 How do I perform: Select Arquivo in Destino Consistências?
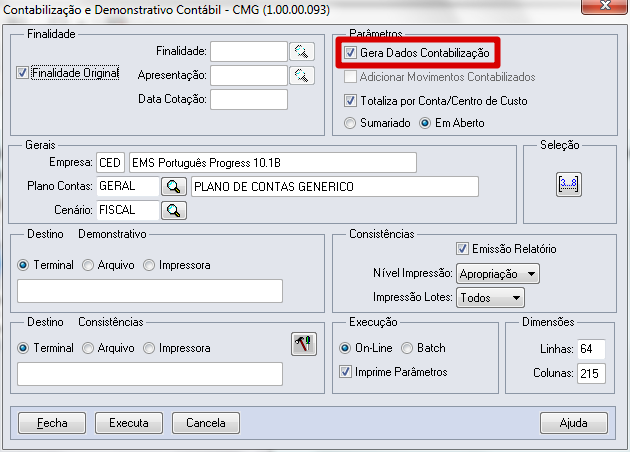(x=88, y=348)
